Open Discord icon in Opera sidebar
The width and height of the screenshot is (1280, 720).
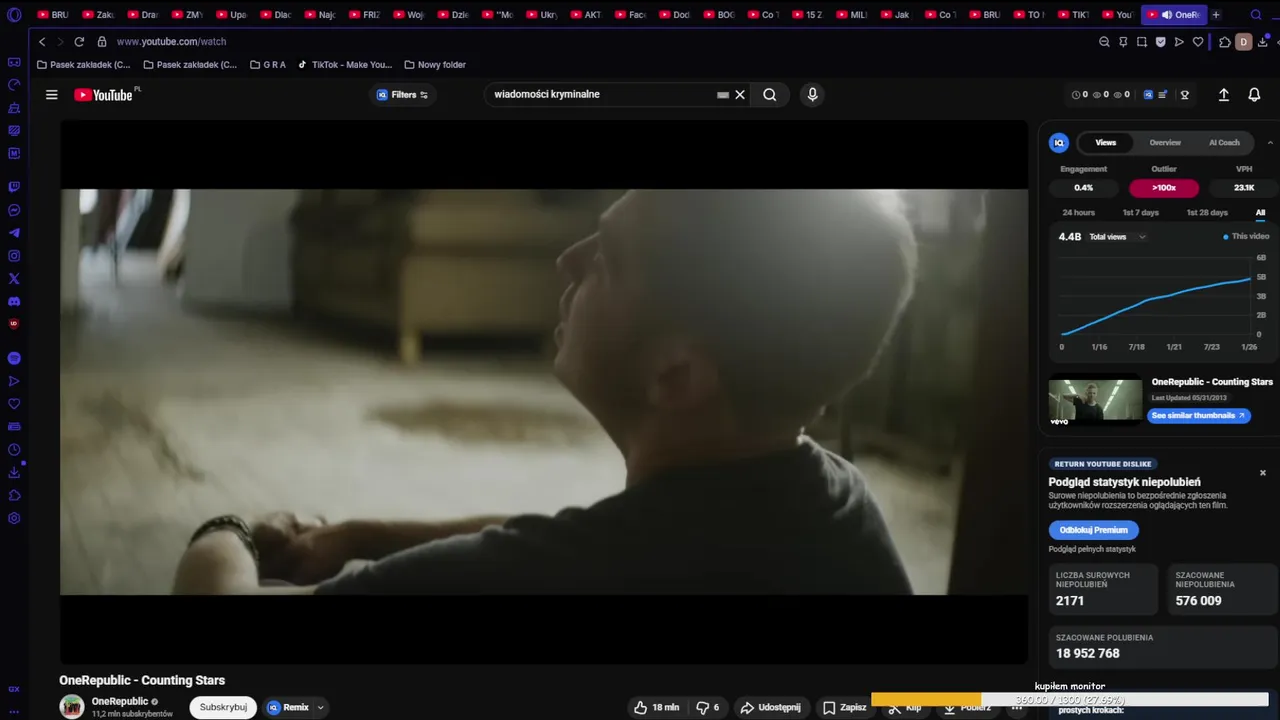pos(14,301)
